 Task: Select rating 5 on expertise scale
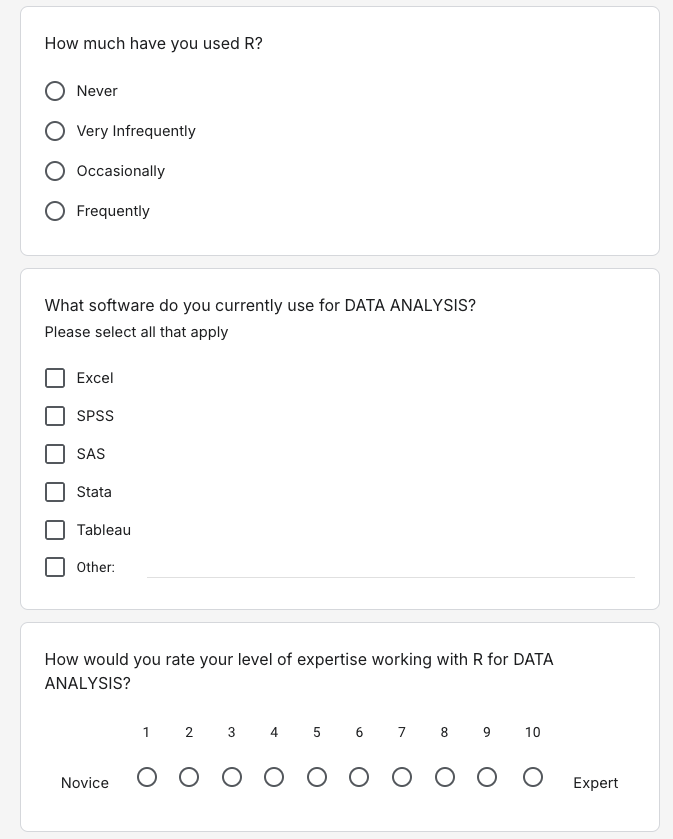[317, 777]
